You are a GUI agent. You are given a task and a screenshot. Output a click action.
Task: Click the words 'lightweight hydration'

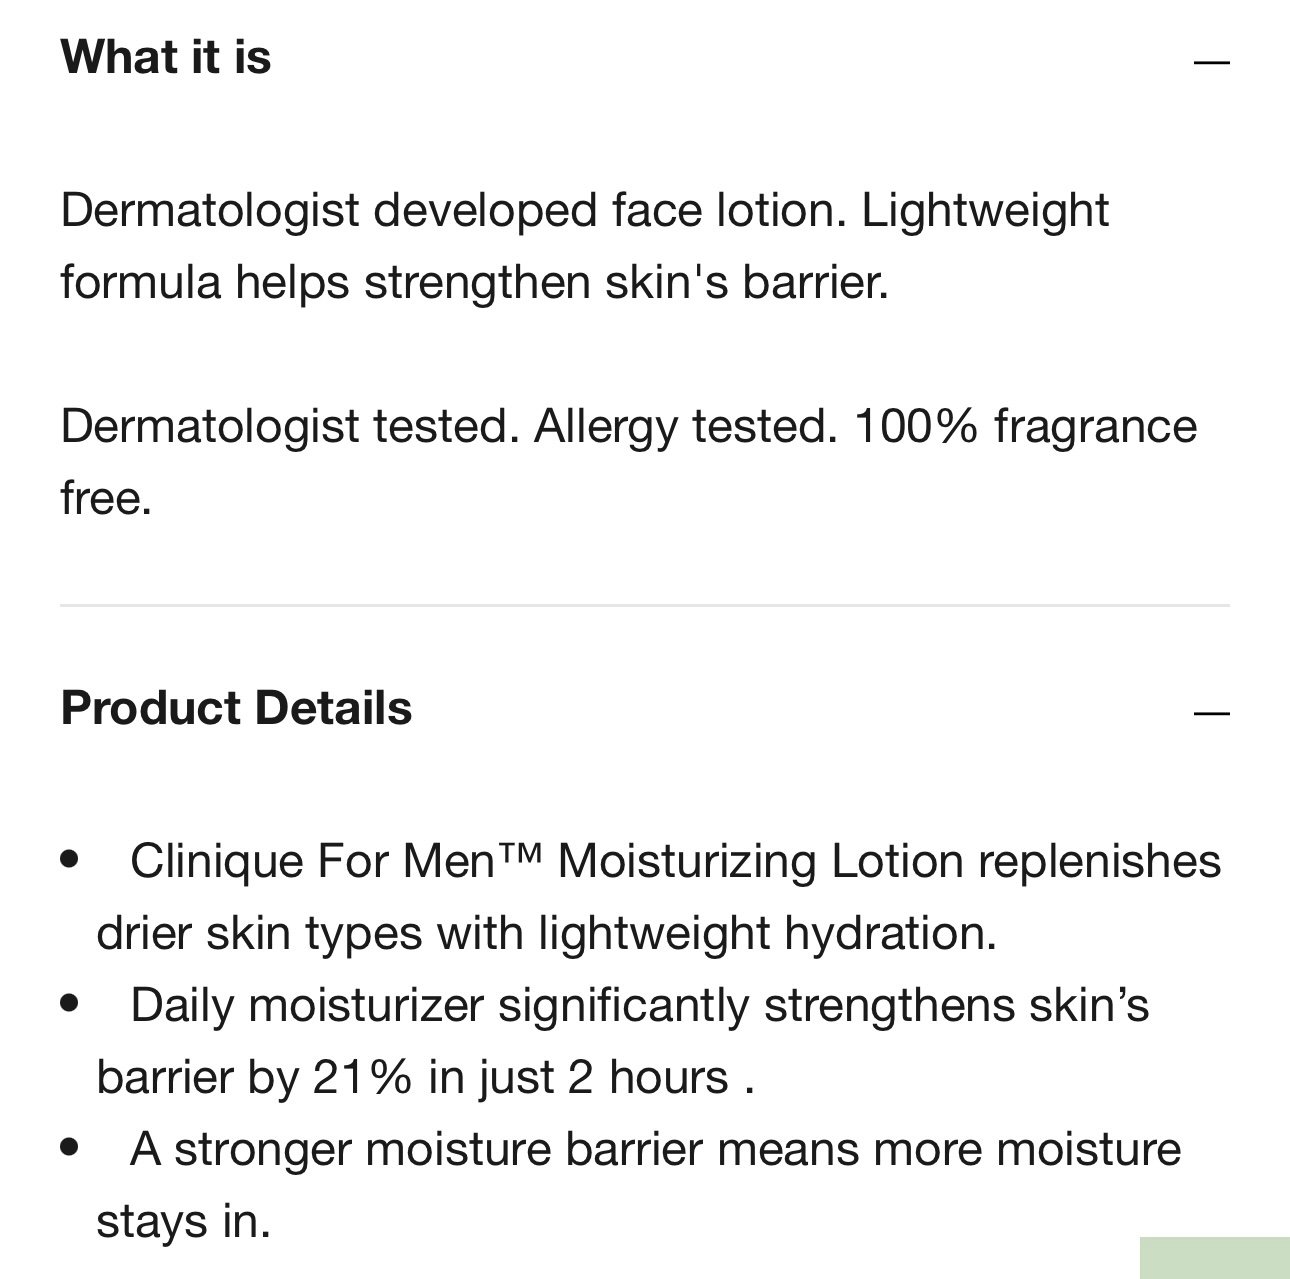[x=767, y=933]
